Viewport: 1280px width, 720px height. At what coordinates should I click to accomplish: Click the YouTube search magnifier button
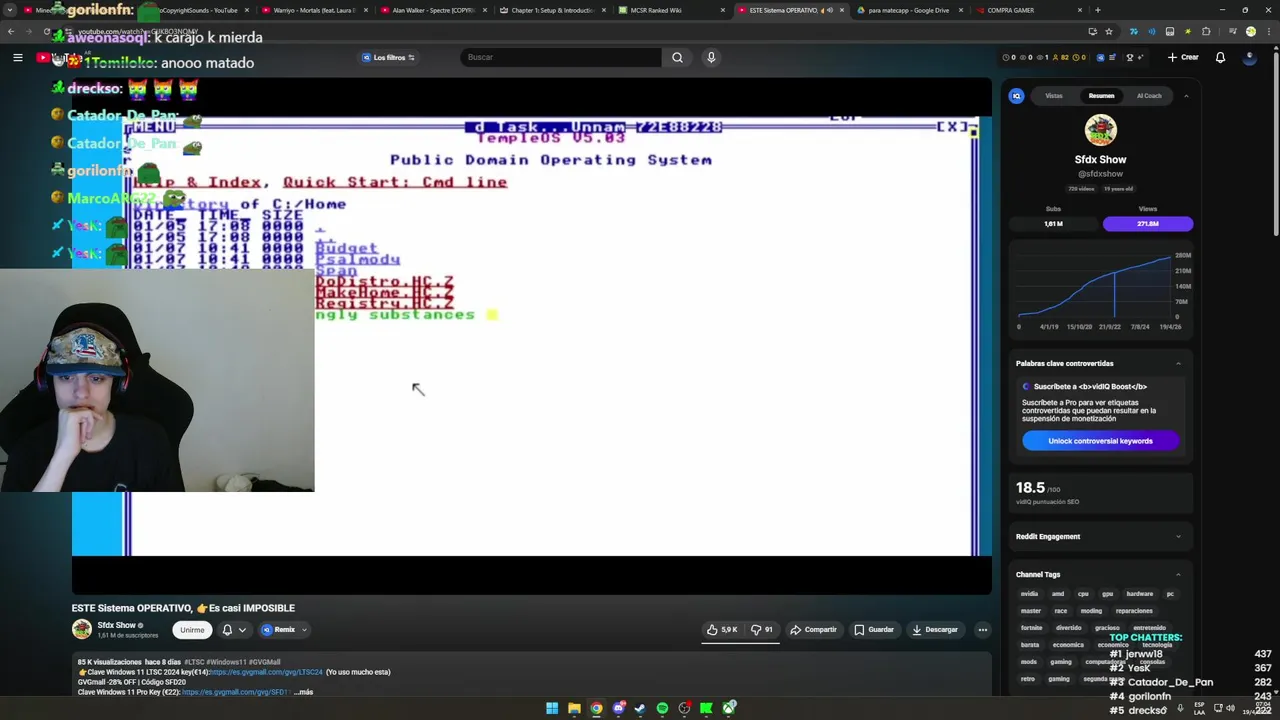677,57
